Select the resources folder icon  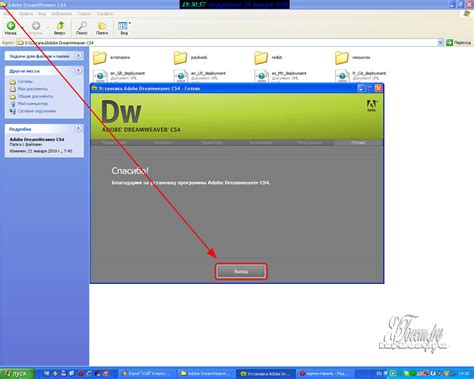tap(342, 58)
